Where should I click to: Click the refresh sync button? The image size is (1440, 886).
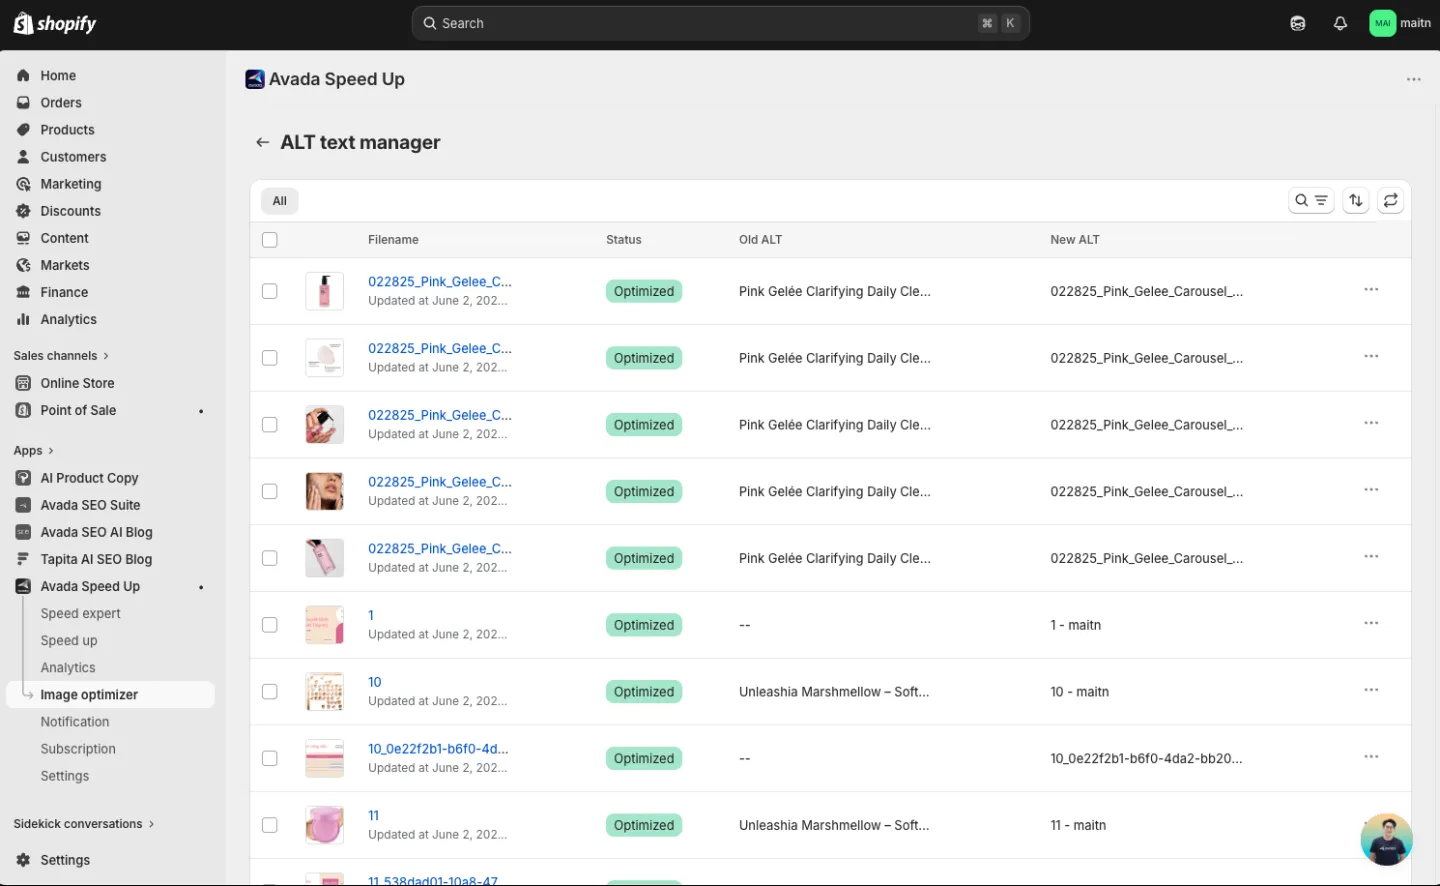pyautogui.click(x=1391, y=200)
